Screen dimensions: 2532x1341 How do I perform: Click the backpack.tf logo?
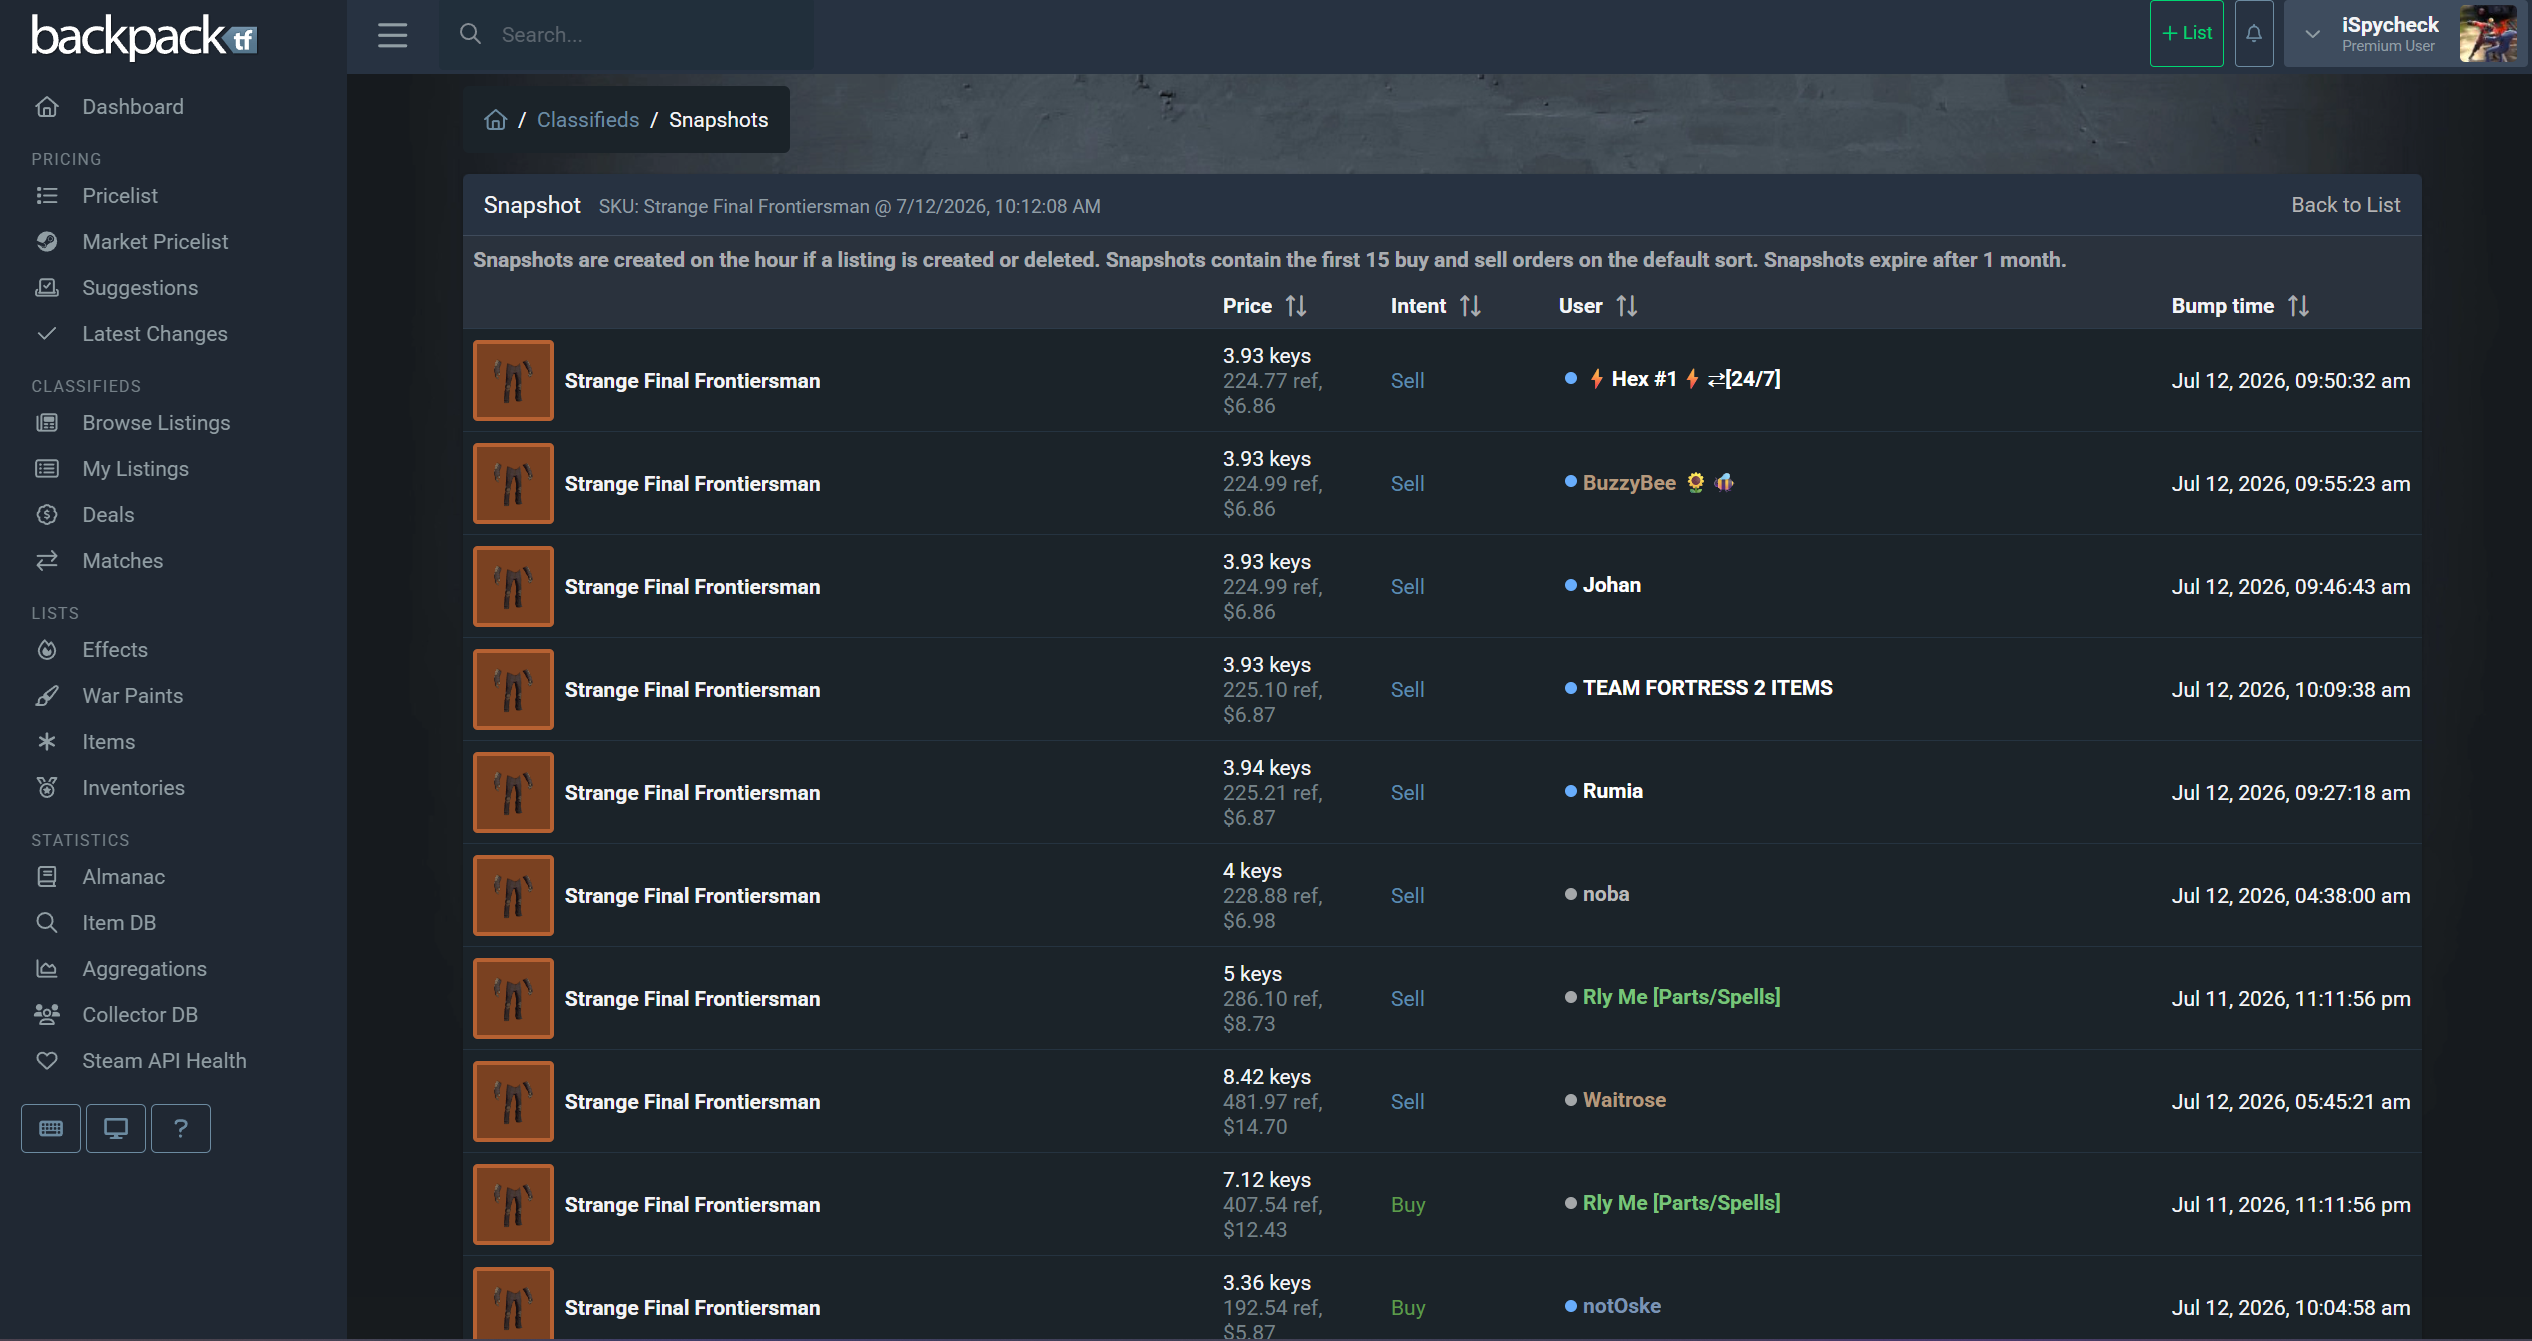pos(144,37)
